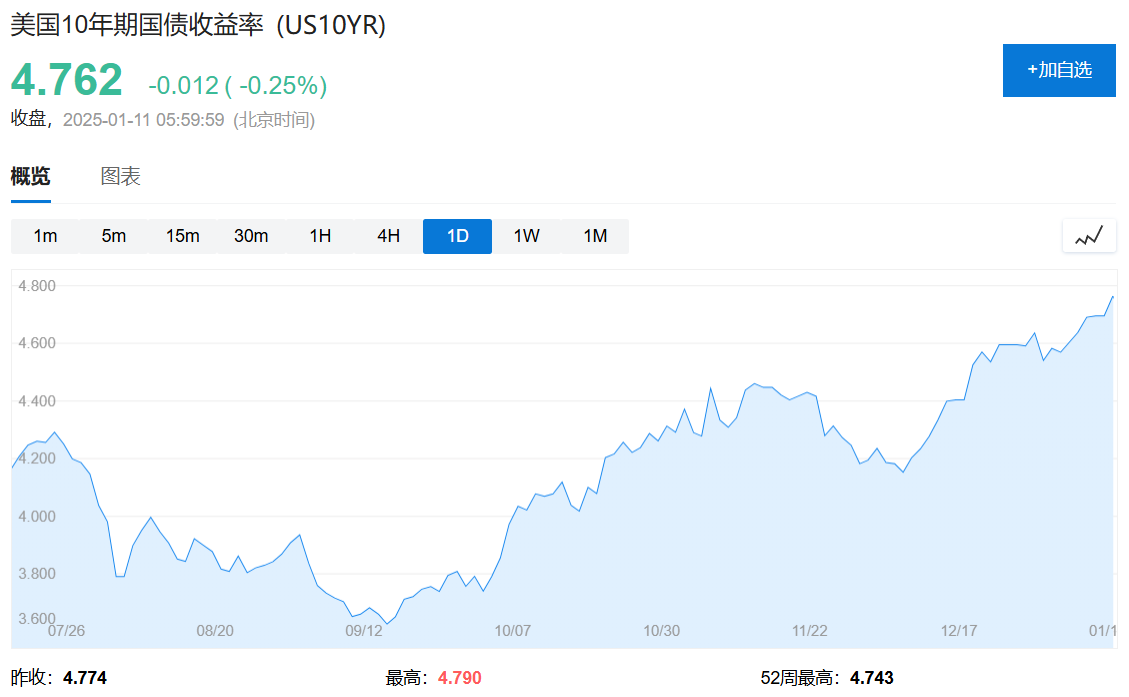Click the current yield value 4.762

(67, 80)
